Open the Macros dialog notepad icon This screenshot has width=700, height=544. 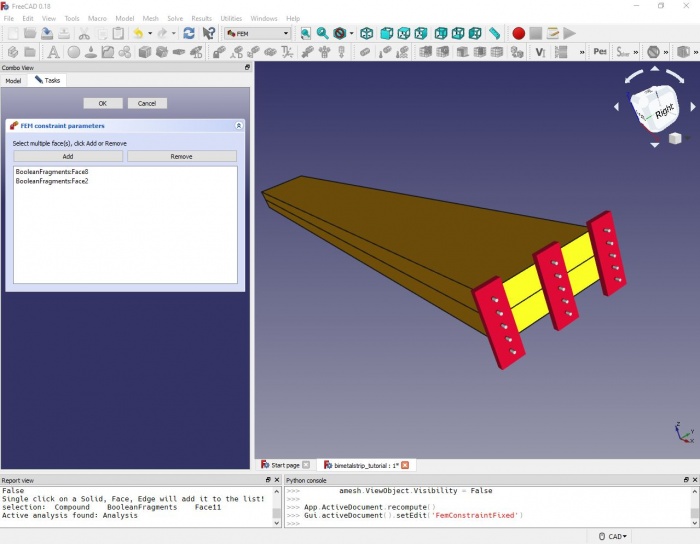coord(553,33)
